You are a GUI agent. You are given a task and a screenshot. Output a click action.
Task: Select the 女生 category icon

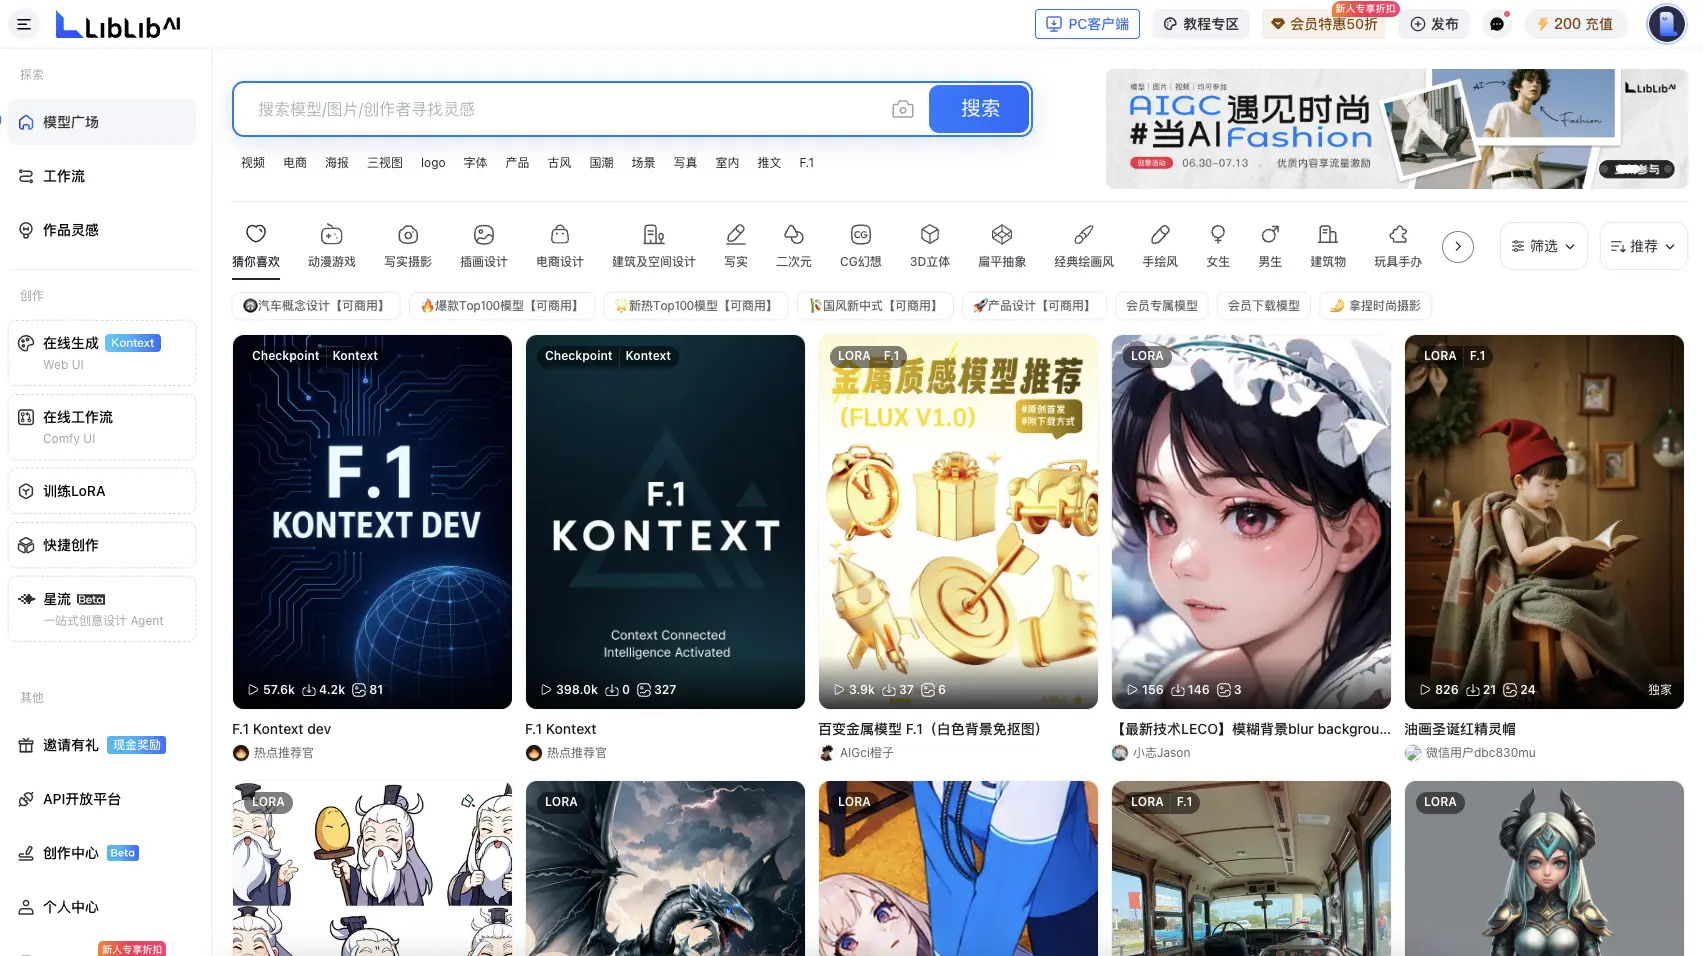coord(1218,246)
